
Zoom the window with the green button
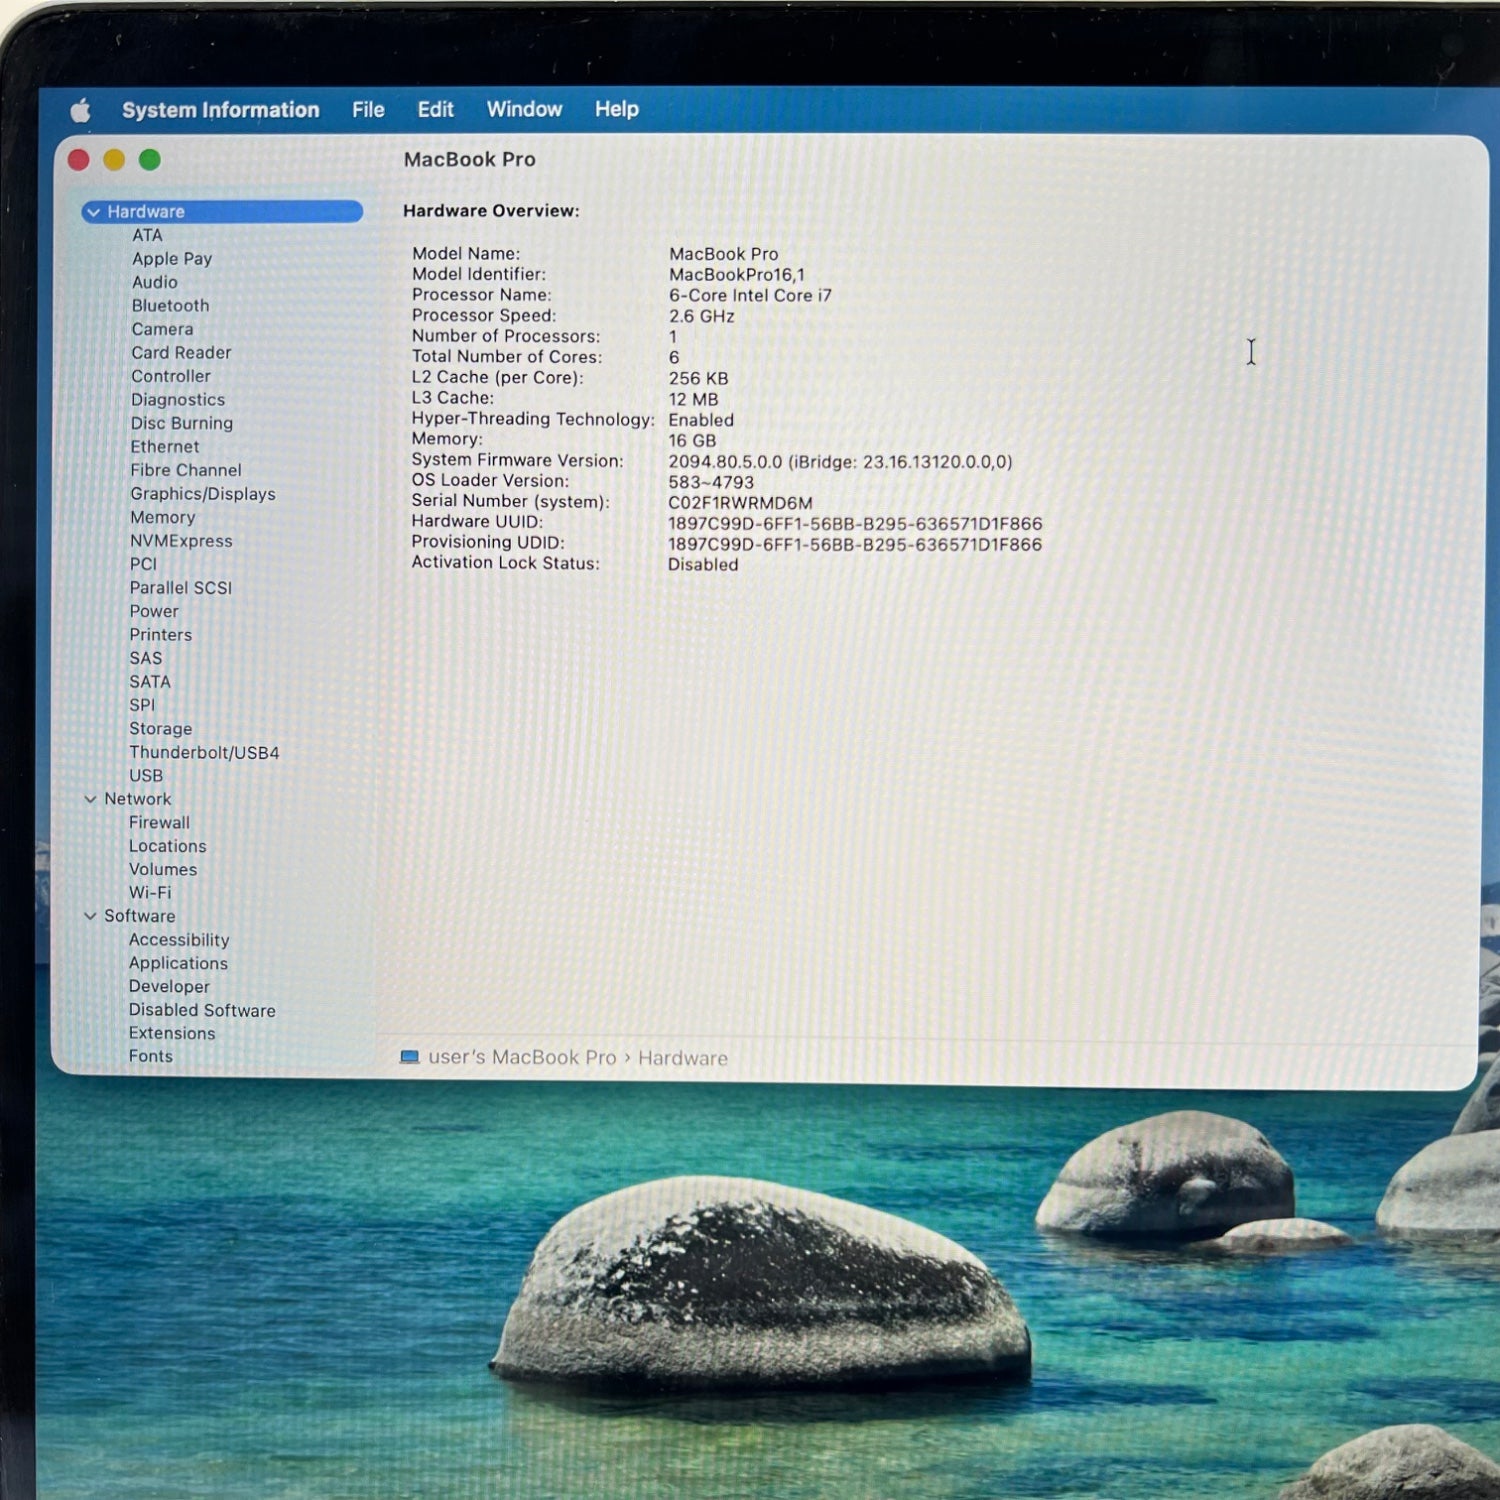[150, 160]
